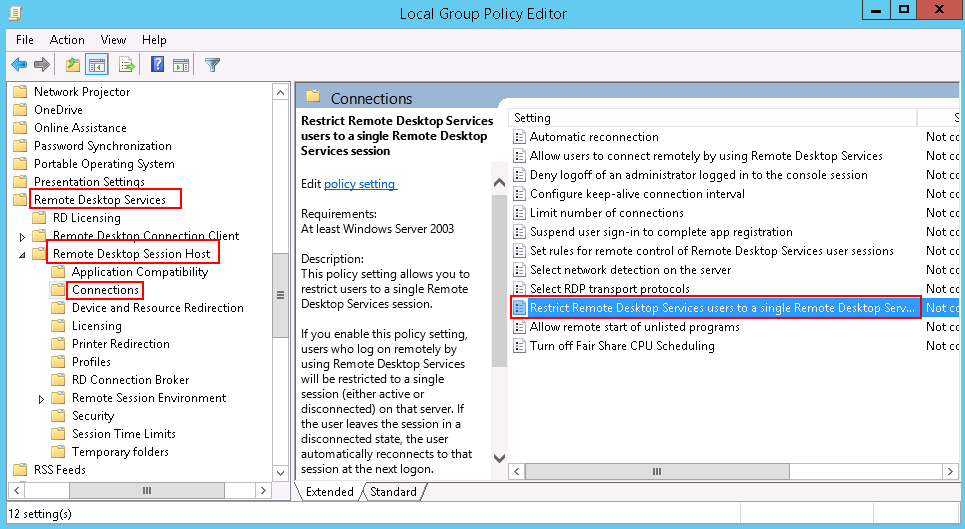Select Remote Desktop Services tree item
This screenshot has width=965, height=529.
(x=100, y=200)
